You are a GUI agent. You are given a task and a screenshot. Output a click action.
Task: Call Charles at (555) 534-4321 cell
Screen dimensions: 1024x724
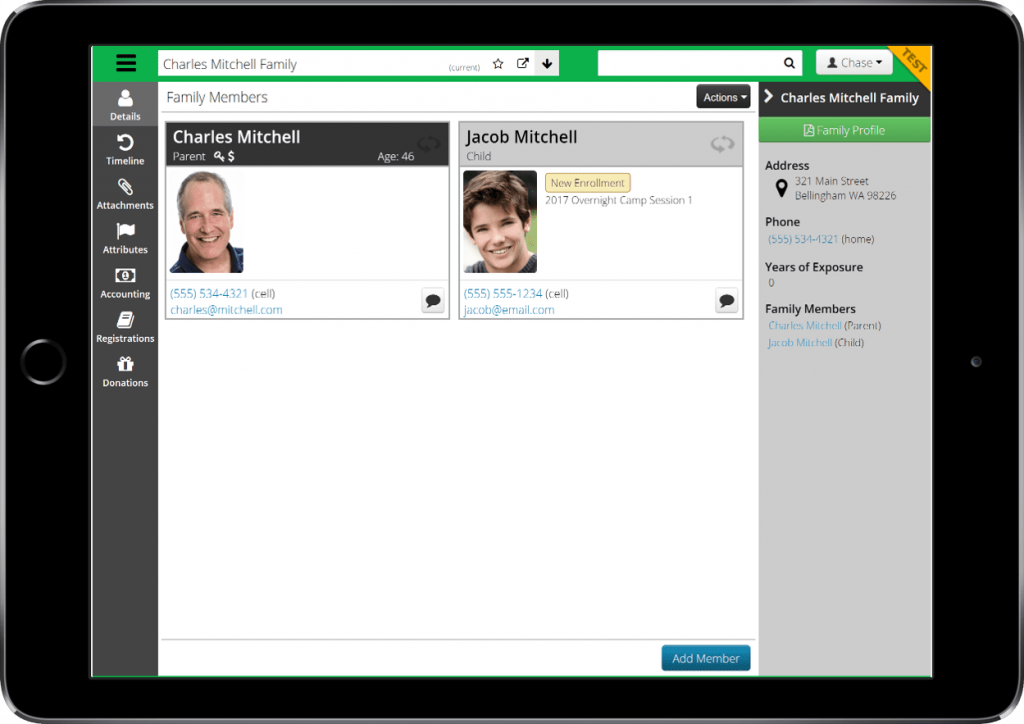click(209, 294)
